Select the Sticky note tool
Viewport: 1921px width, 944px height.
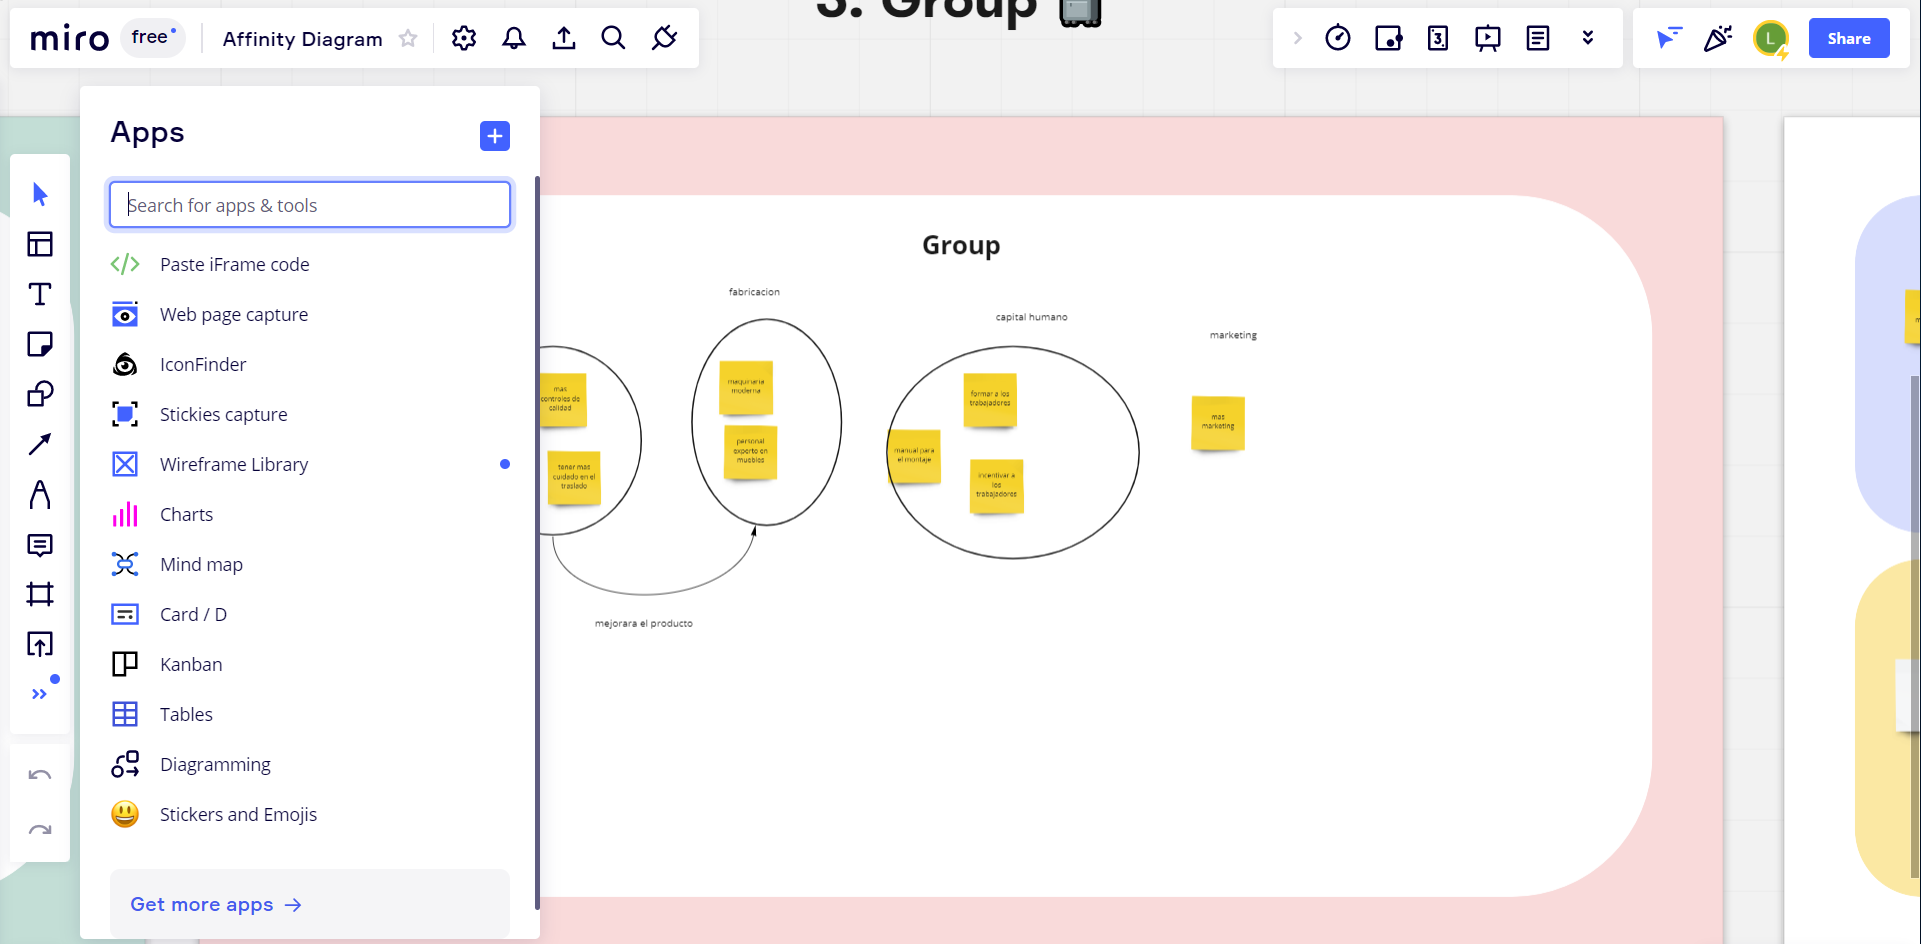coord(40,344)
